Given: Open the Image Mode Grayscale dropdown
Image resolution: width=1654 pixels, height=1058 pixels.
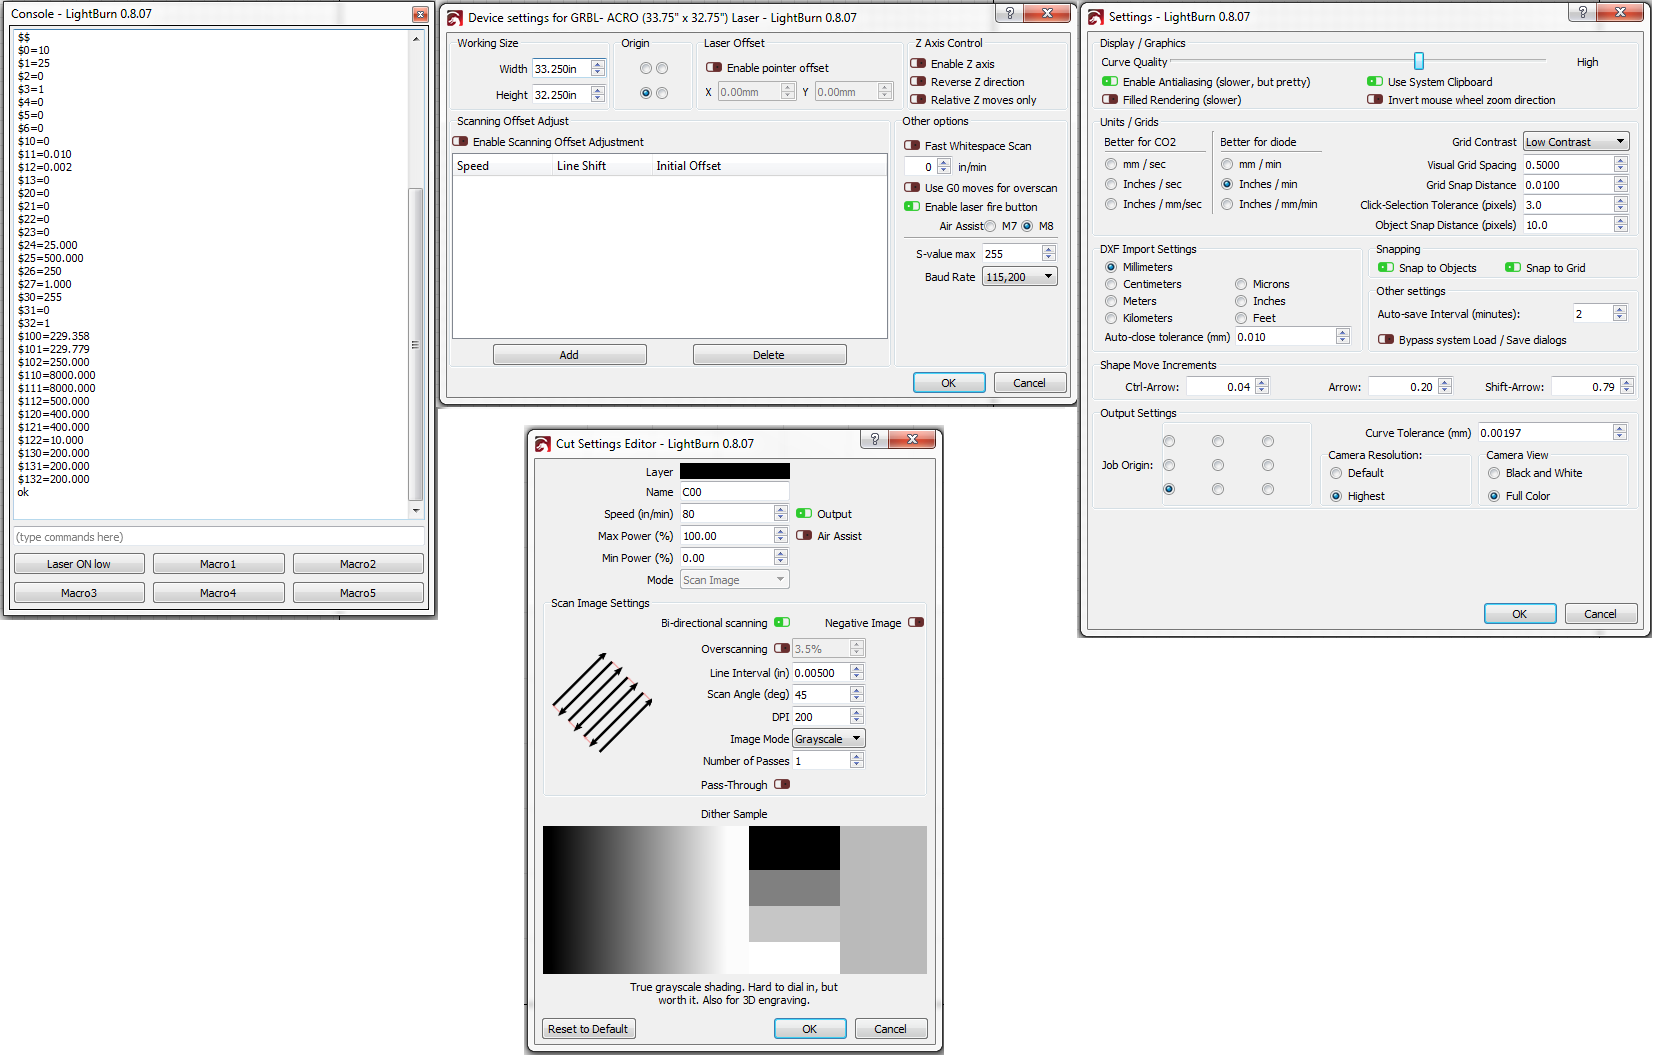Looking at the screenshot, I should 828,739.
